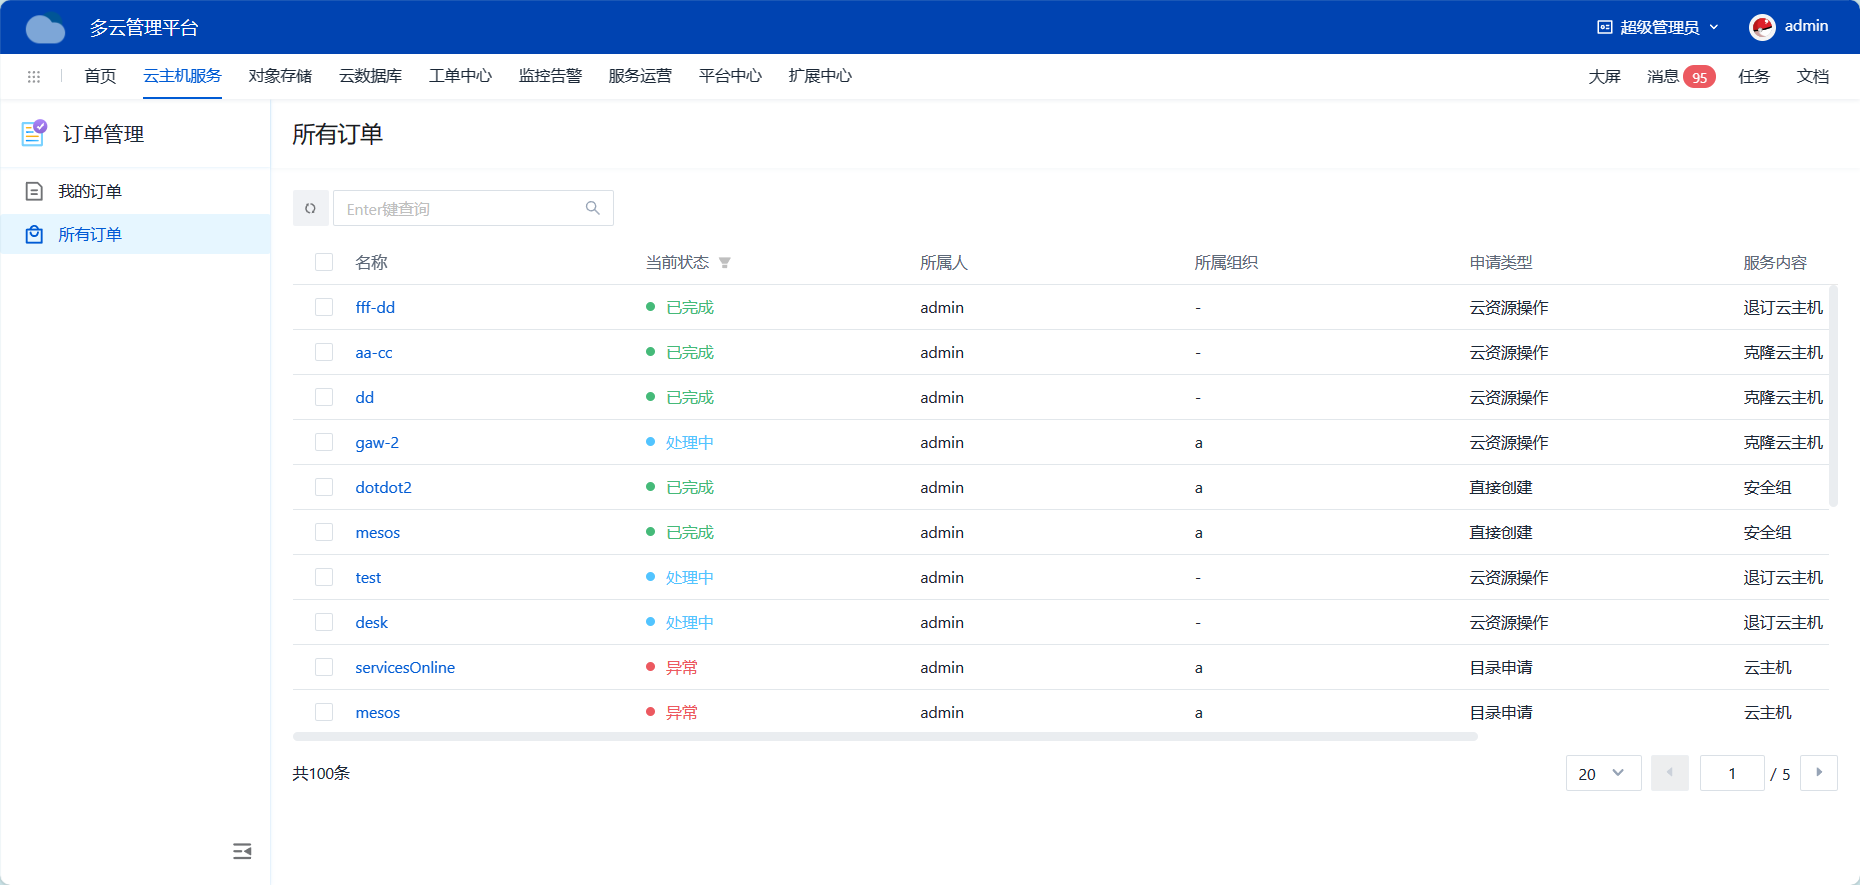The width and height of the screenshot is (1860, 885).
Task: Go to next page arrow
Action: coord(1819,773)
